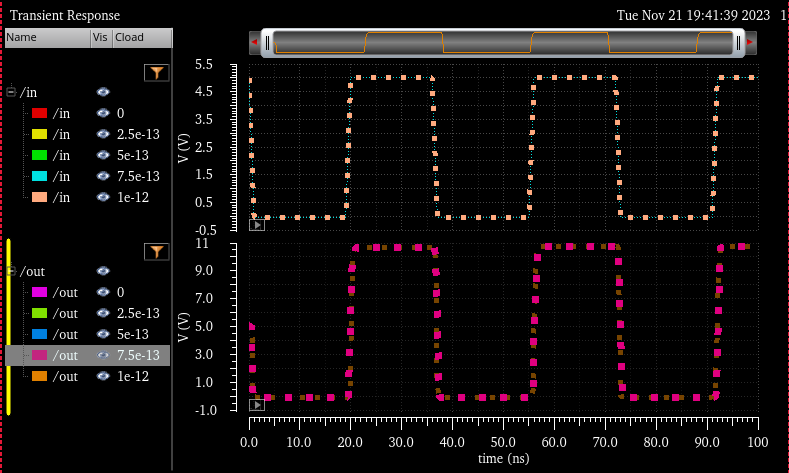Toggle the eye icon of the /in group

pyautogui.click(x=103, y=92)
